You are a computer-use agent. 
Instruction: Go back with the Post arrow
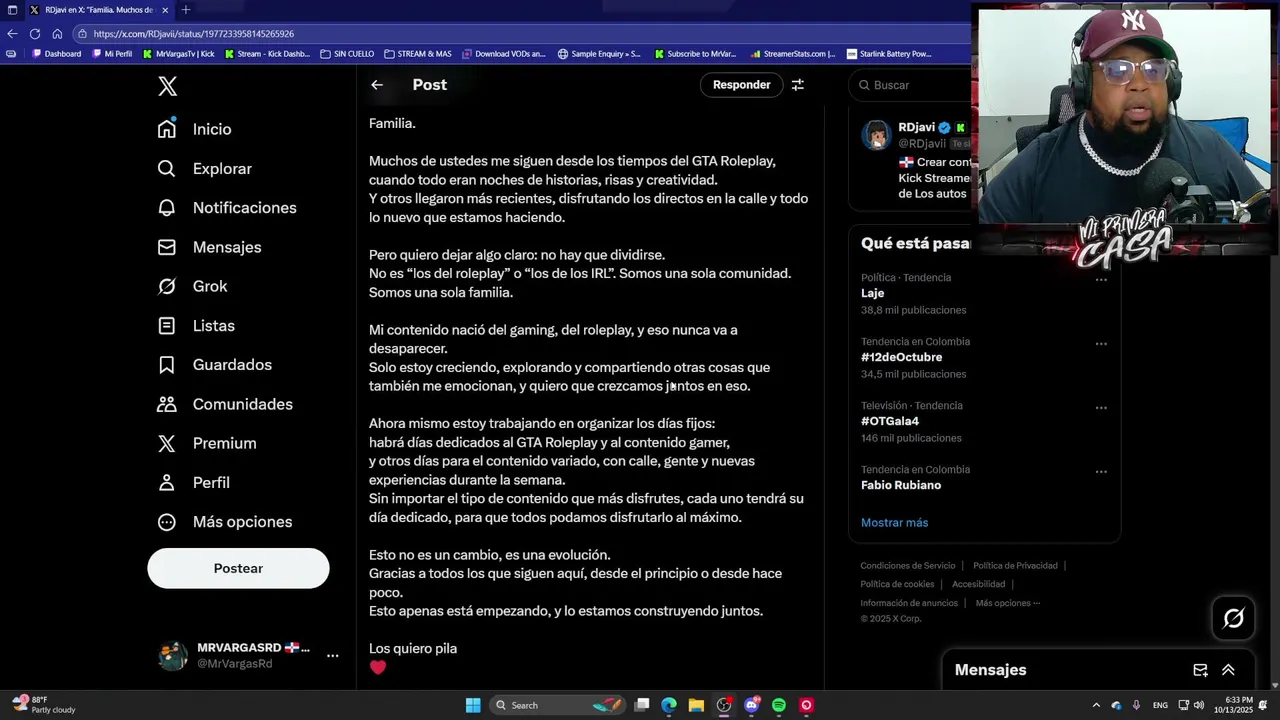pyautogui.click(x=377, y=85)
